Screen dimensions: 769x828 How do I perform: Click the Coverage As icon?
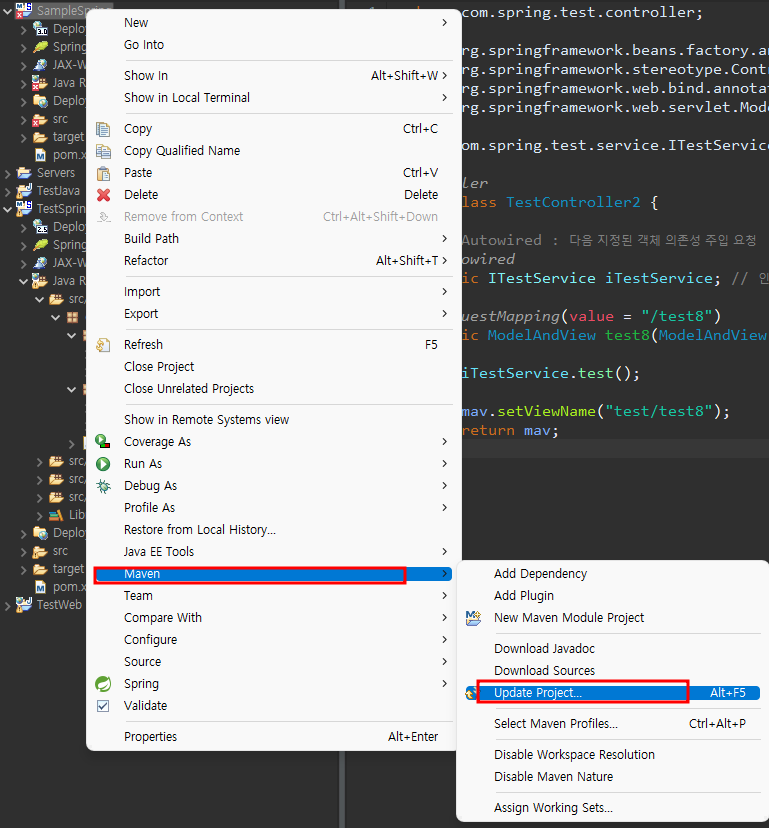(x=103, y=441)
